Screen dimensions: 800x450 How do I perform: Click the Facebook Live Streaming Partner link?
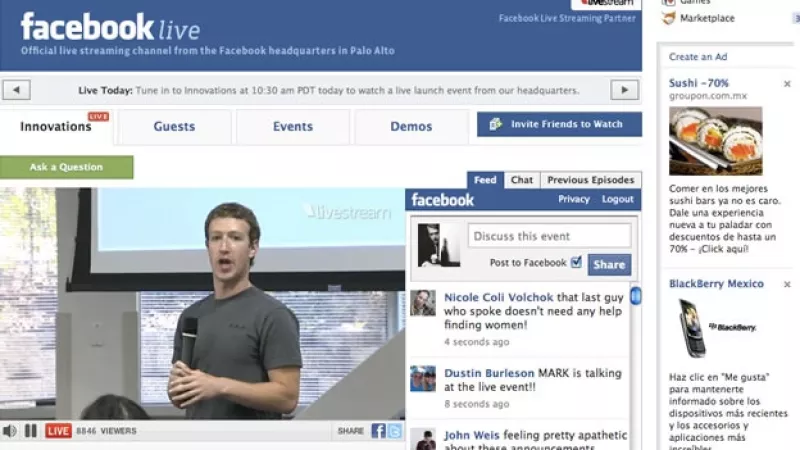tap(567, 18)
